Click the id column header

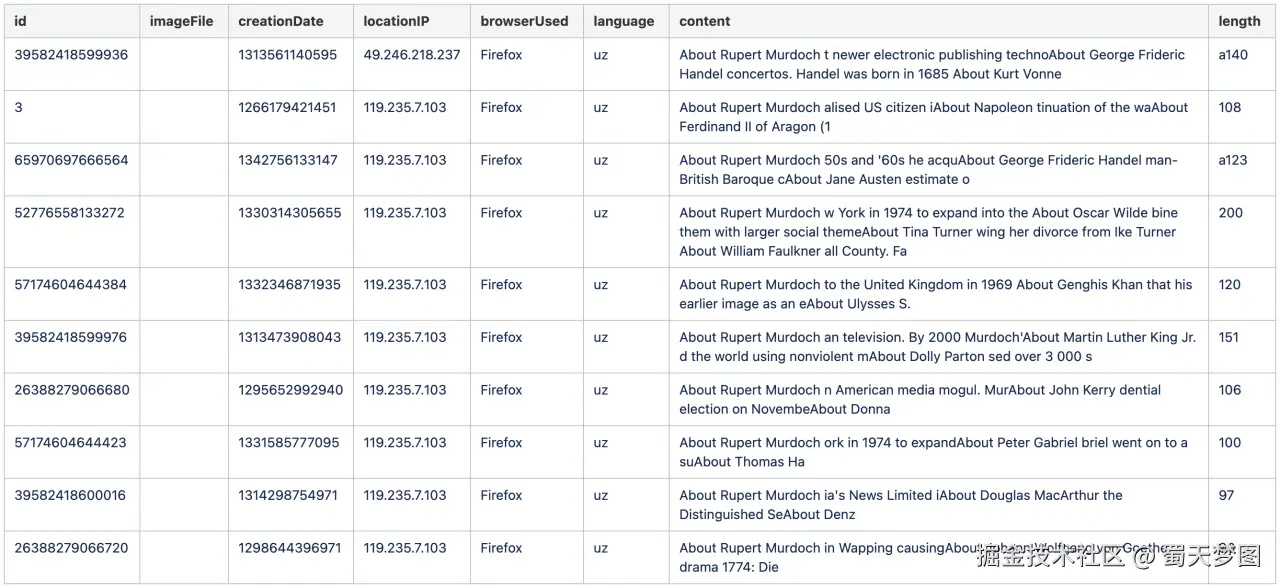[x=21, y=21]
